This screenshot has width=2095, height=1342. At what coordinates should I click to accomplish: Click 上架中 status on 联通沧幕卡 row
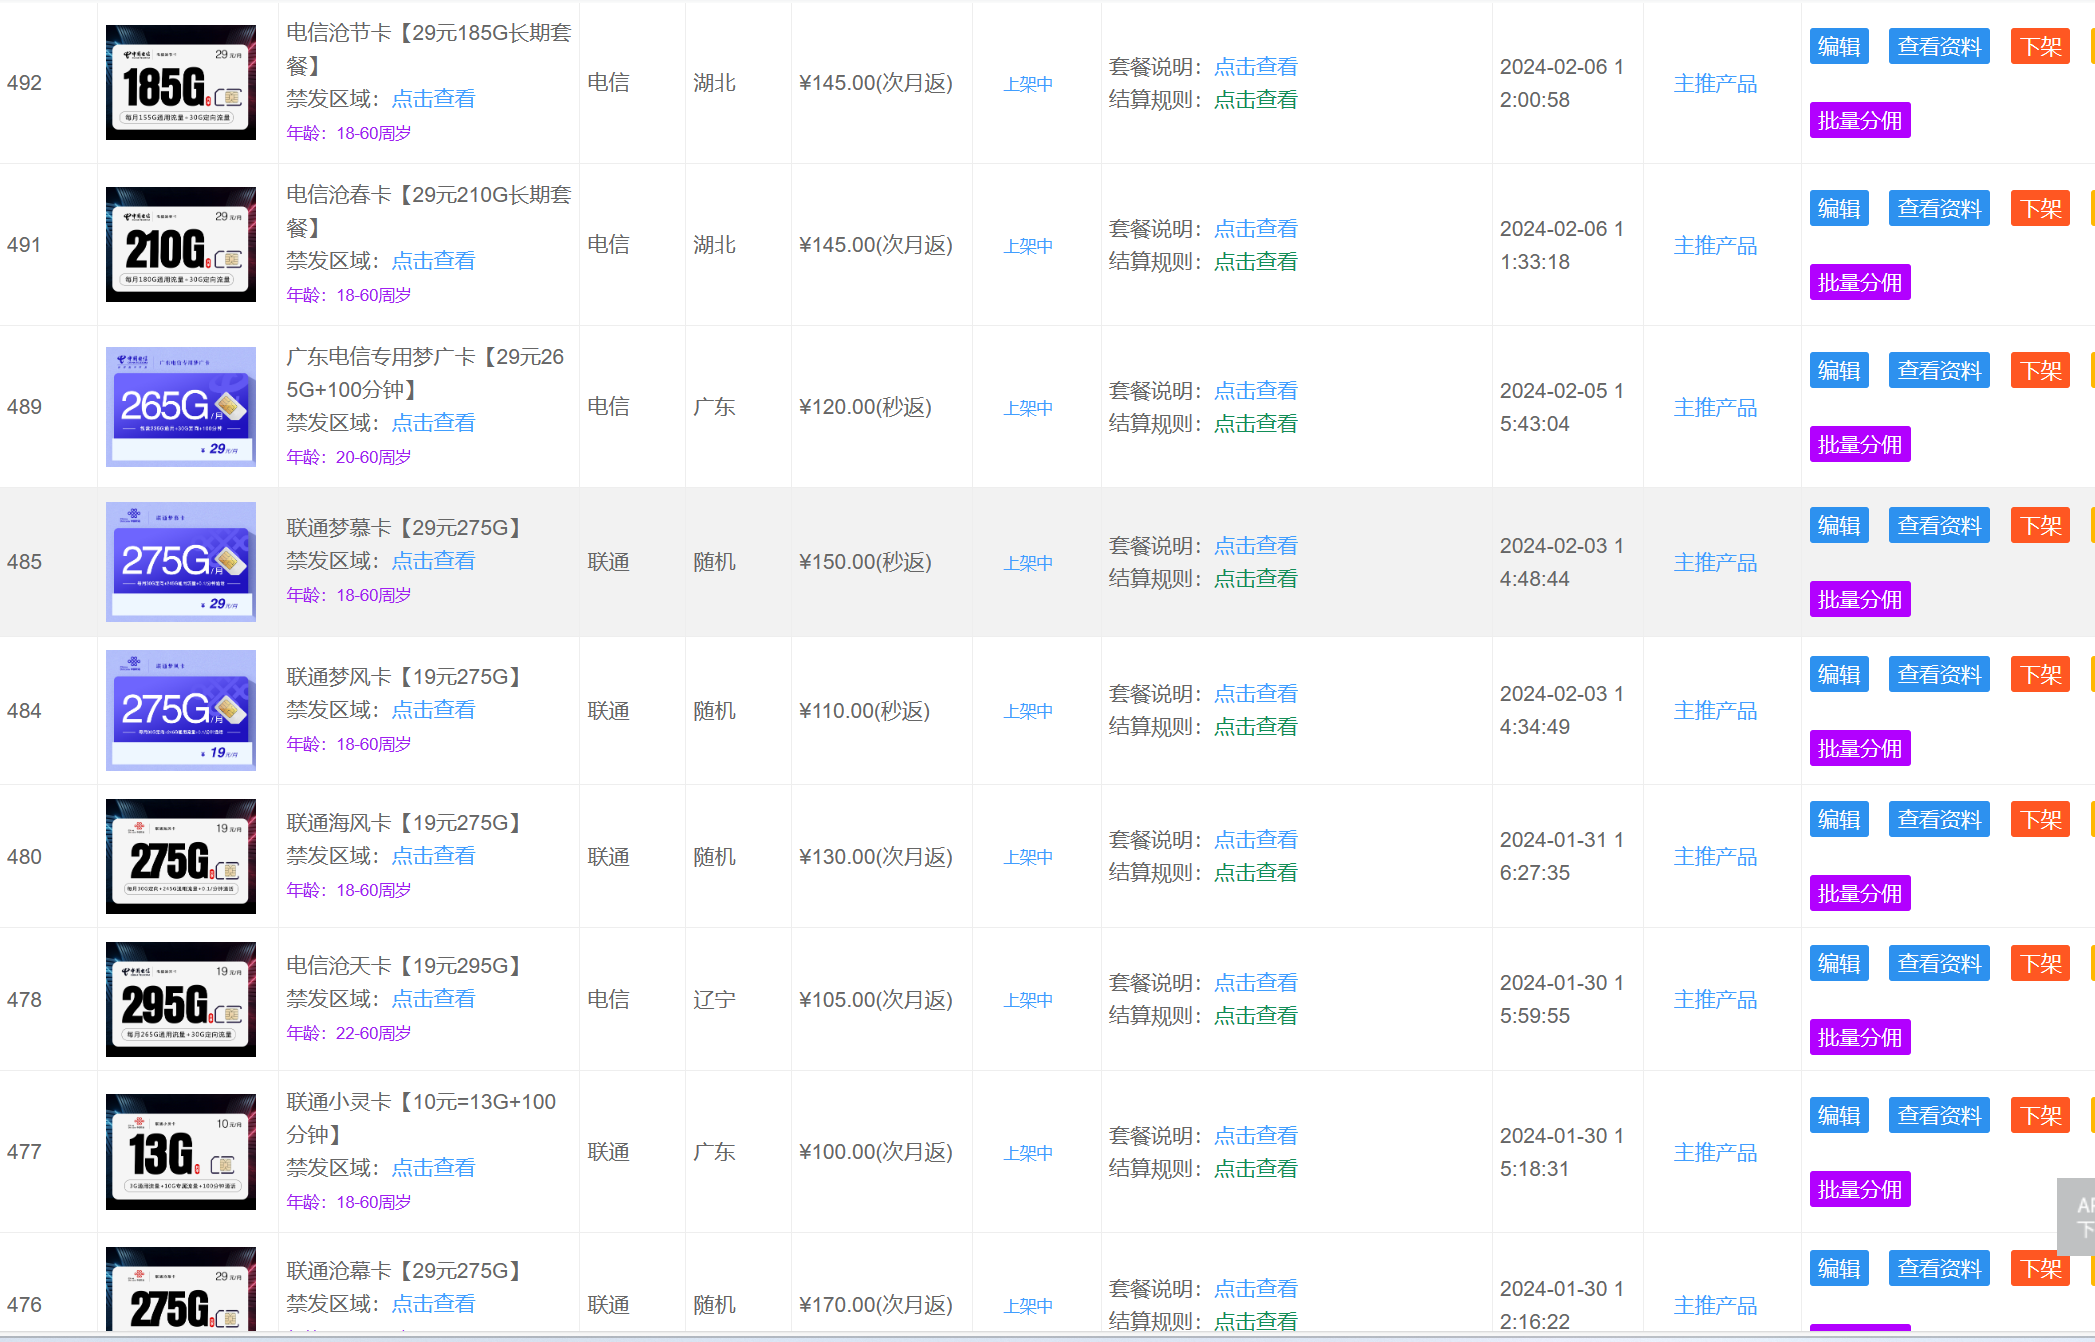click(x=1027, y=1305)
